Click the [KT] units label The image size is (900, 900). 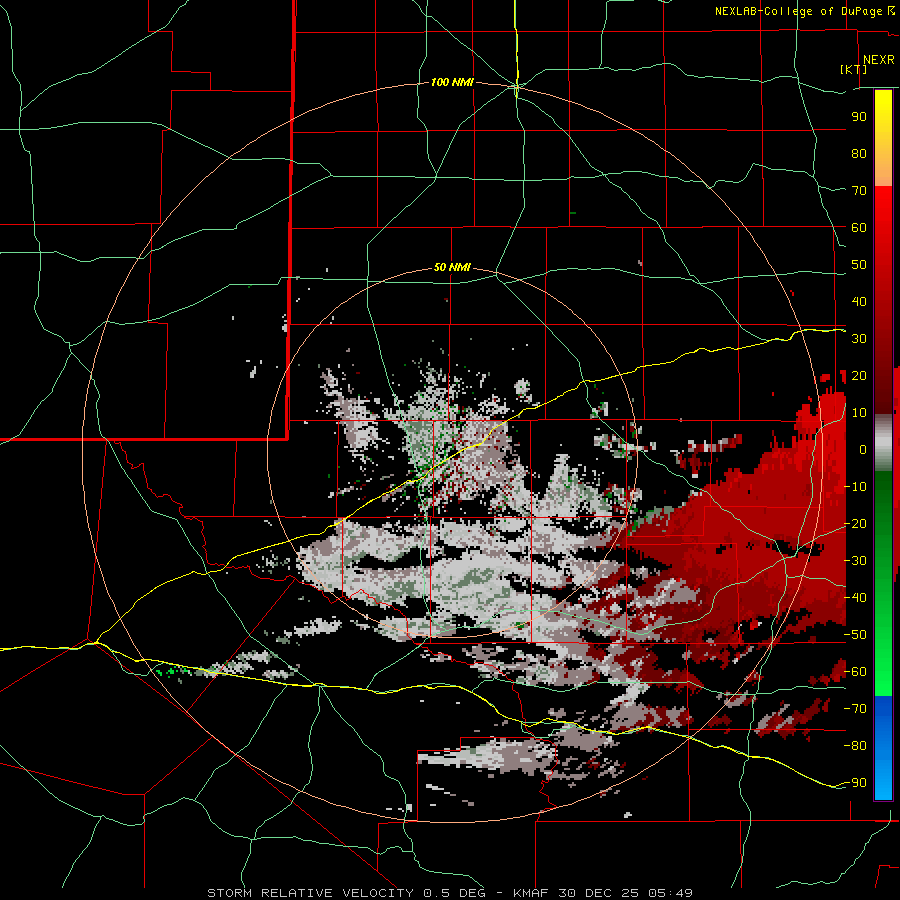(x=854, y=69)
